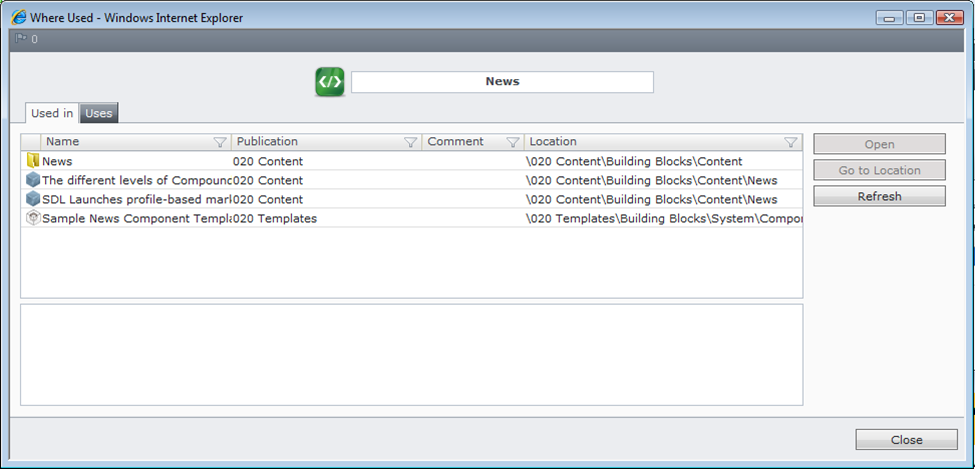Open the Comment column filter
Screen dimensions: 975x469
(x=513, y=142)
